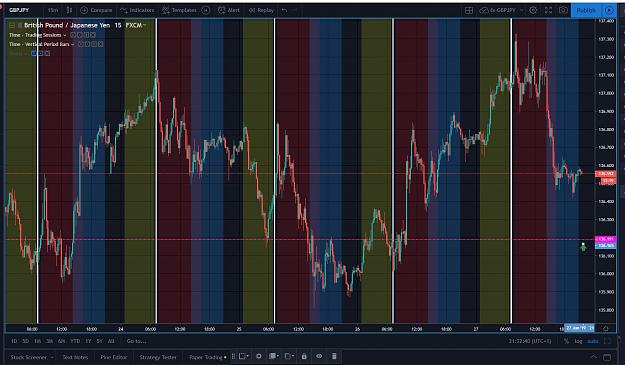Expand Time - Vertical Period Bars indicator menu
625x365 pixels.
pos(73,44)
